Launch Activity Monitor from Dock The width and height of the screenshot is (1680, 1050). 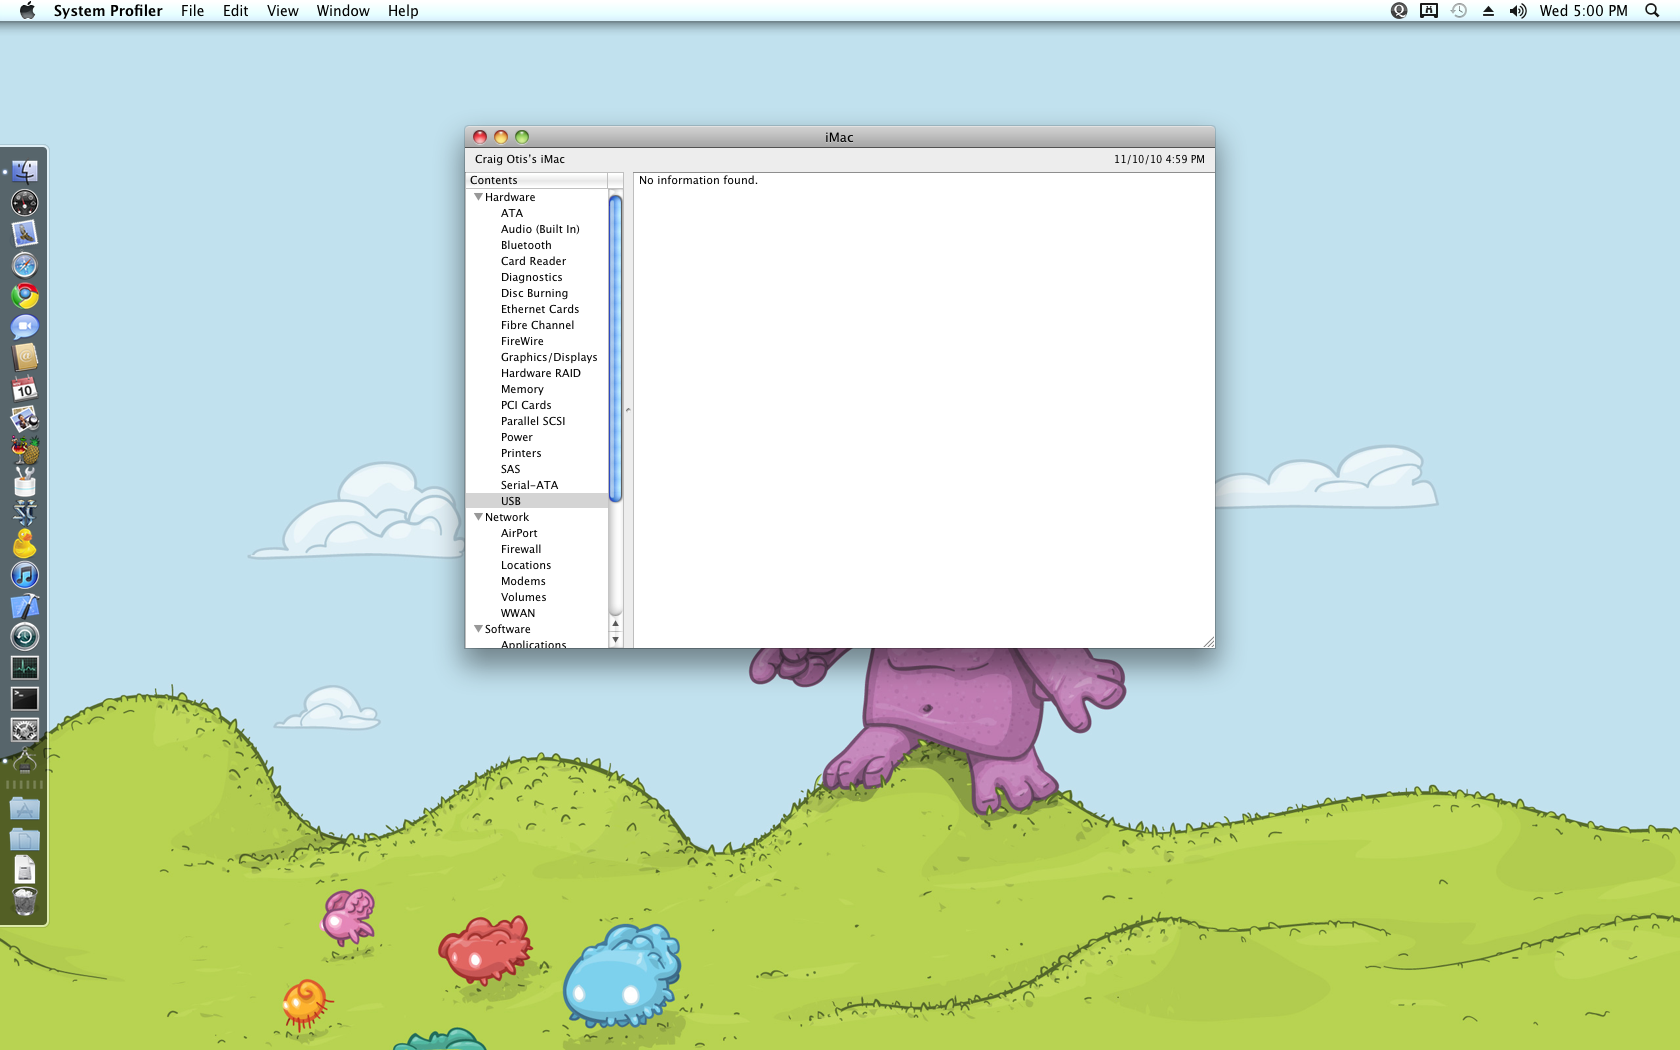click(x=24, y=668)
